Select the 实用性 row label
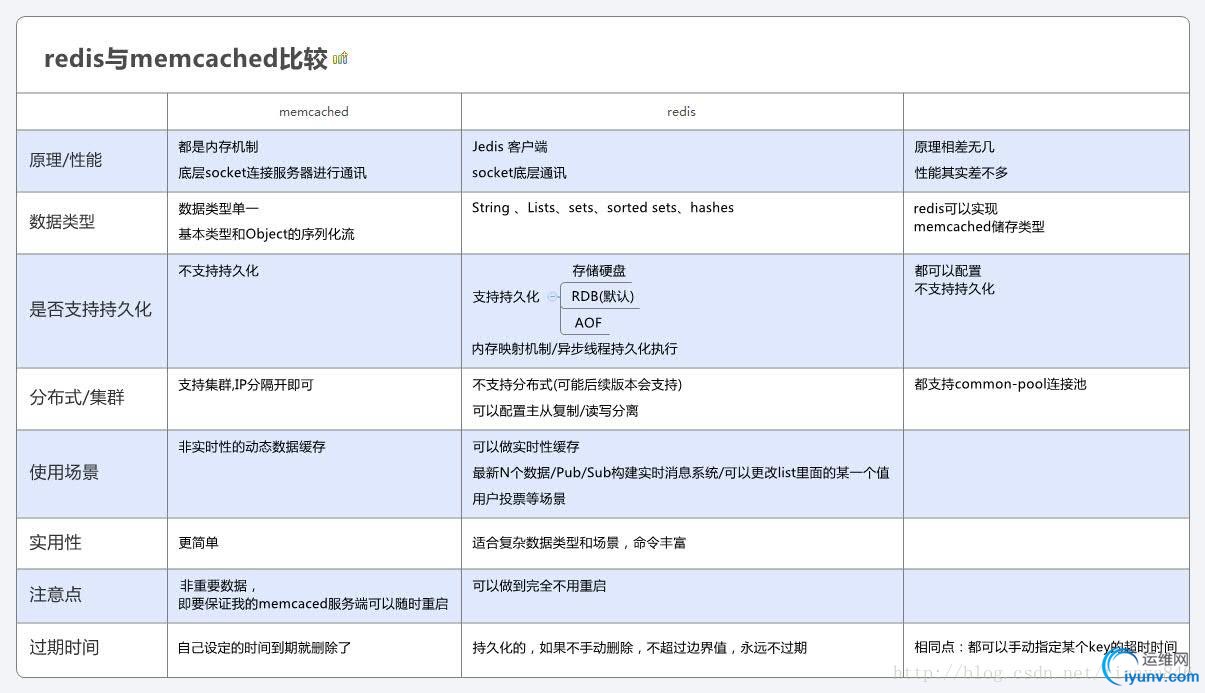1205x693 pixels. (x=56, y=543)
